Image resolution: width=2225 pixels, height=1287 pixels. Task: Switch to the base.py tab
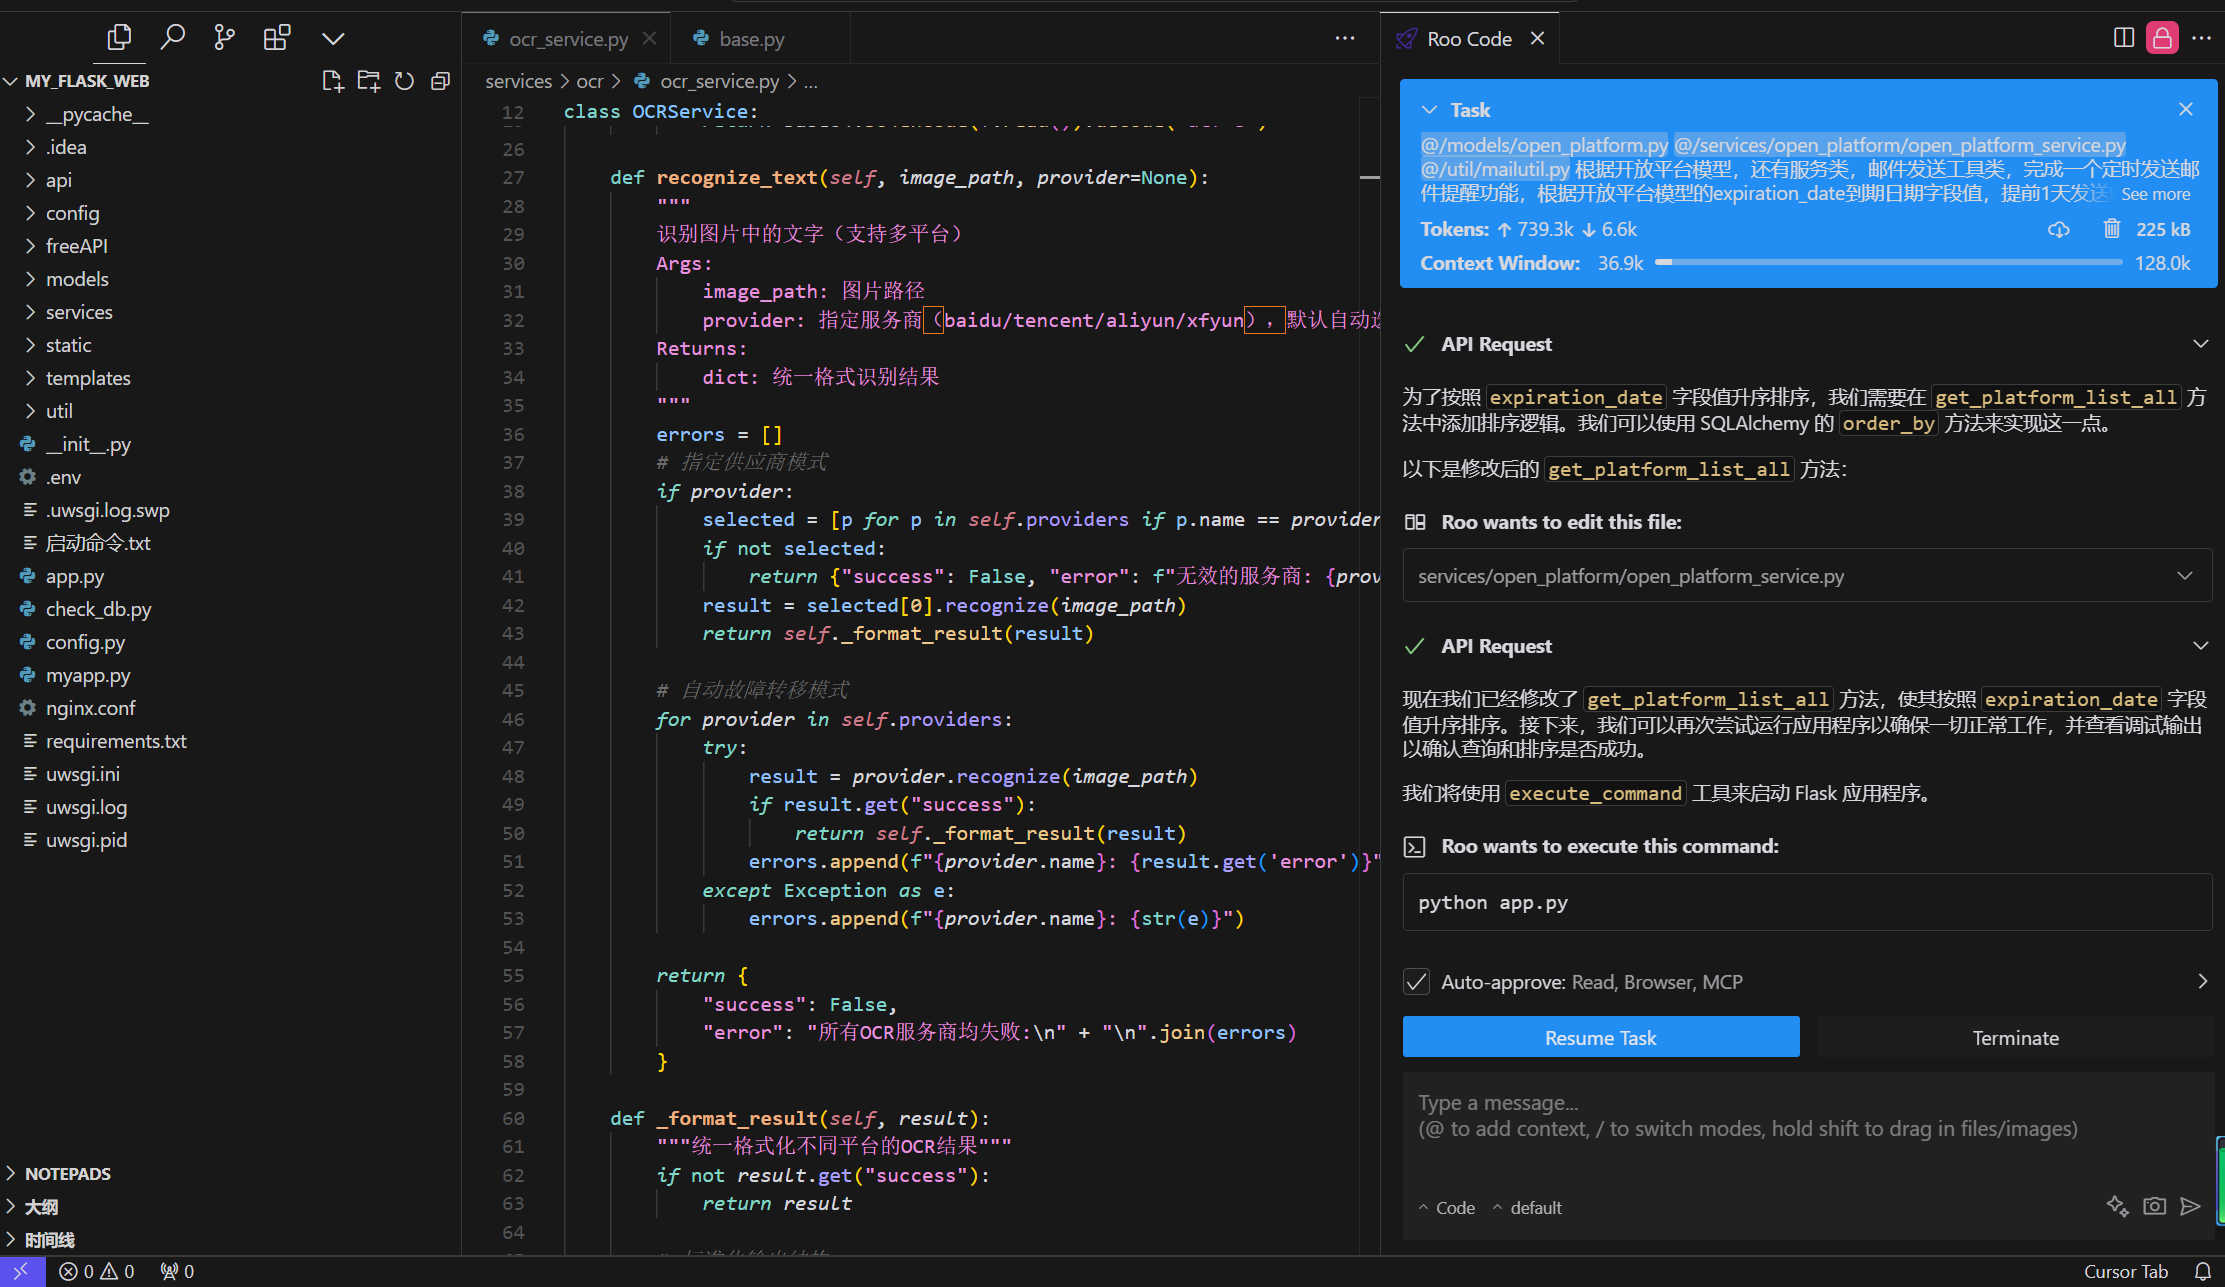[751, 39]
